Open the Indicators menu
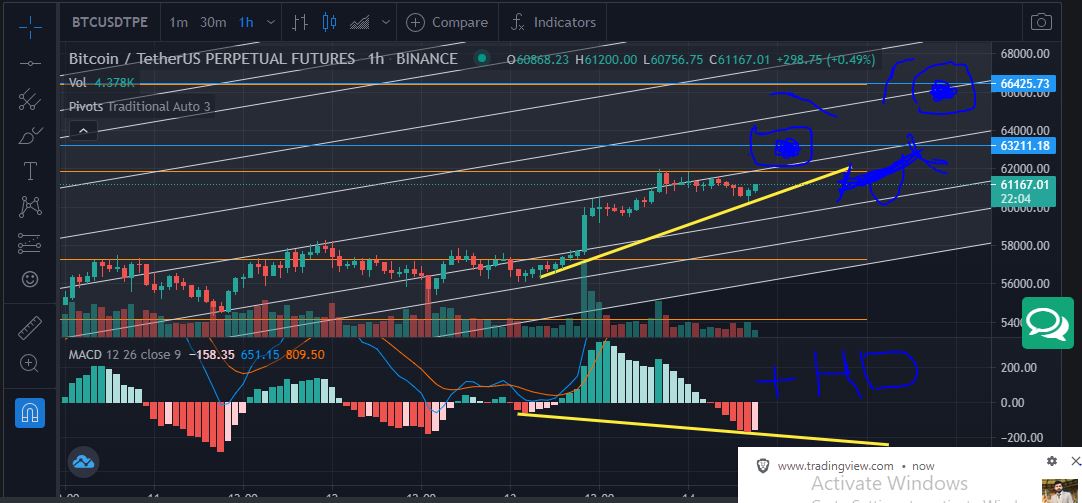 pyautogui.click(x=553, y=22)
